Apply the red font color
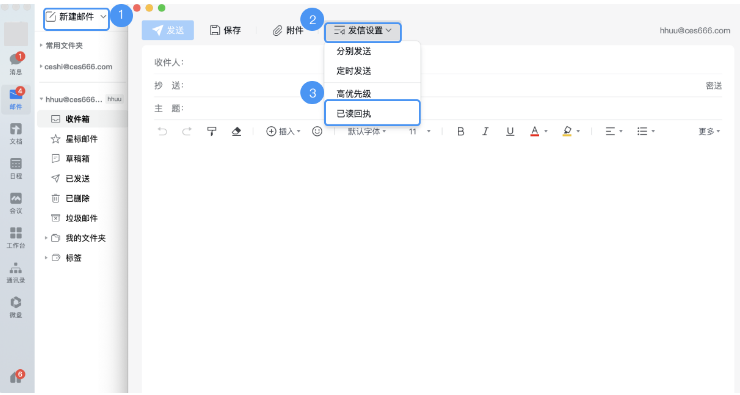 click(x=534, y=131)
